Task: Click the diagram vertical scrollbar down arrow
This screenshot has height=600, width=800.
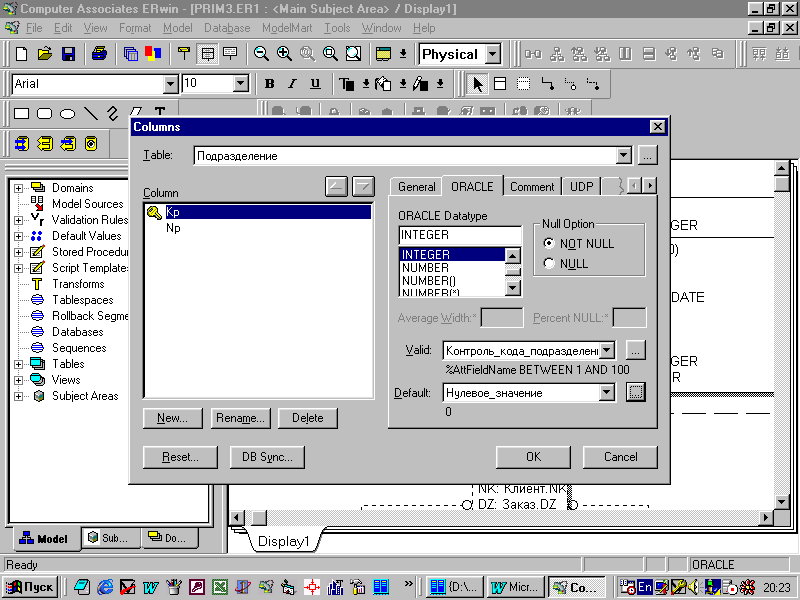Action: click(x=781, y=502)
